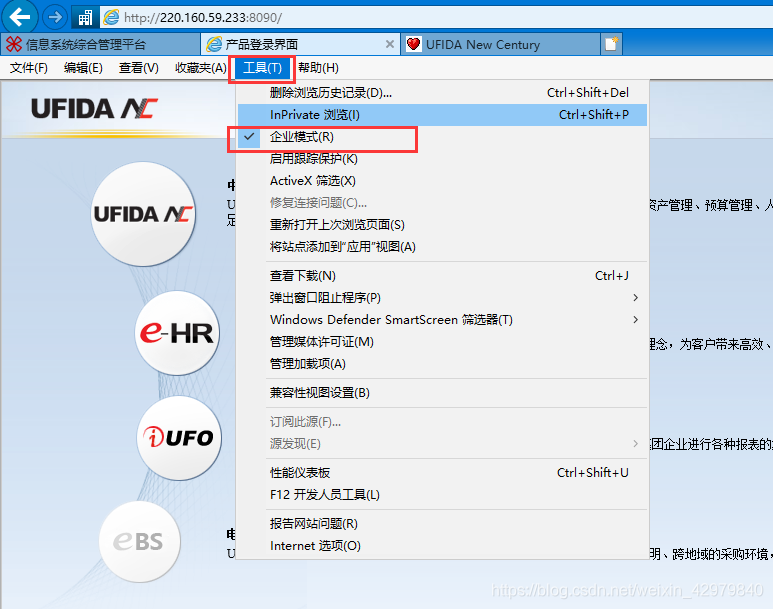Click the red heart icon on UFIDA tab
This screenshot has height=609, width=773.
click(413, 44)
